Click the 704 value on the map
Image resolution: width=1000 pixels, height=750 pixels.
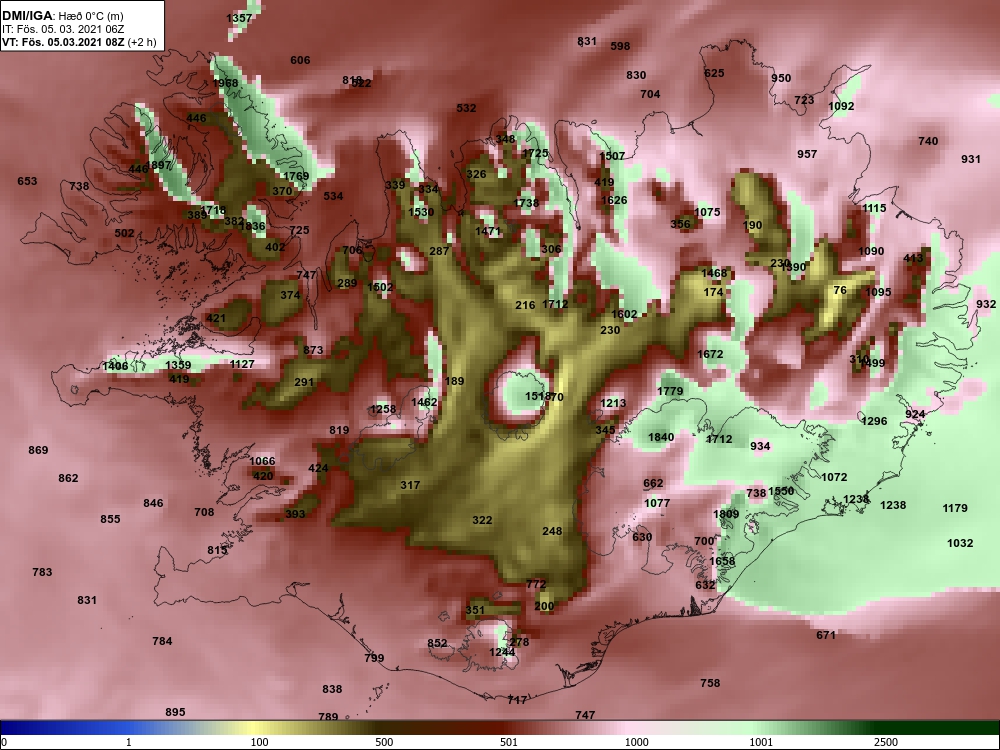[x=650, y=94]
